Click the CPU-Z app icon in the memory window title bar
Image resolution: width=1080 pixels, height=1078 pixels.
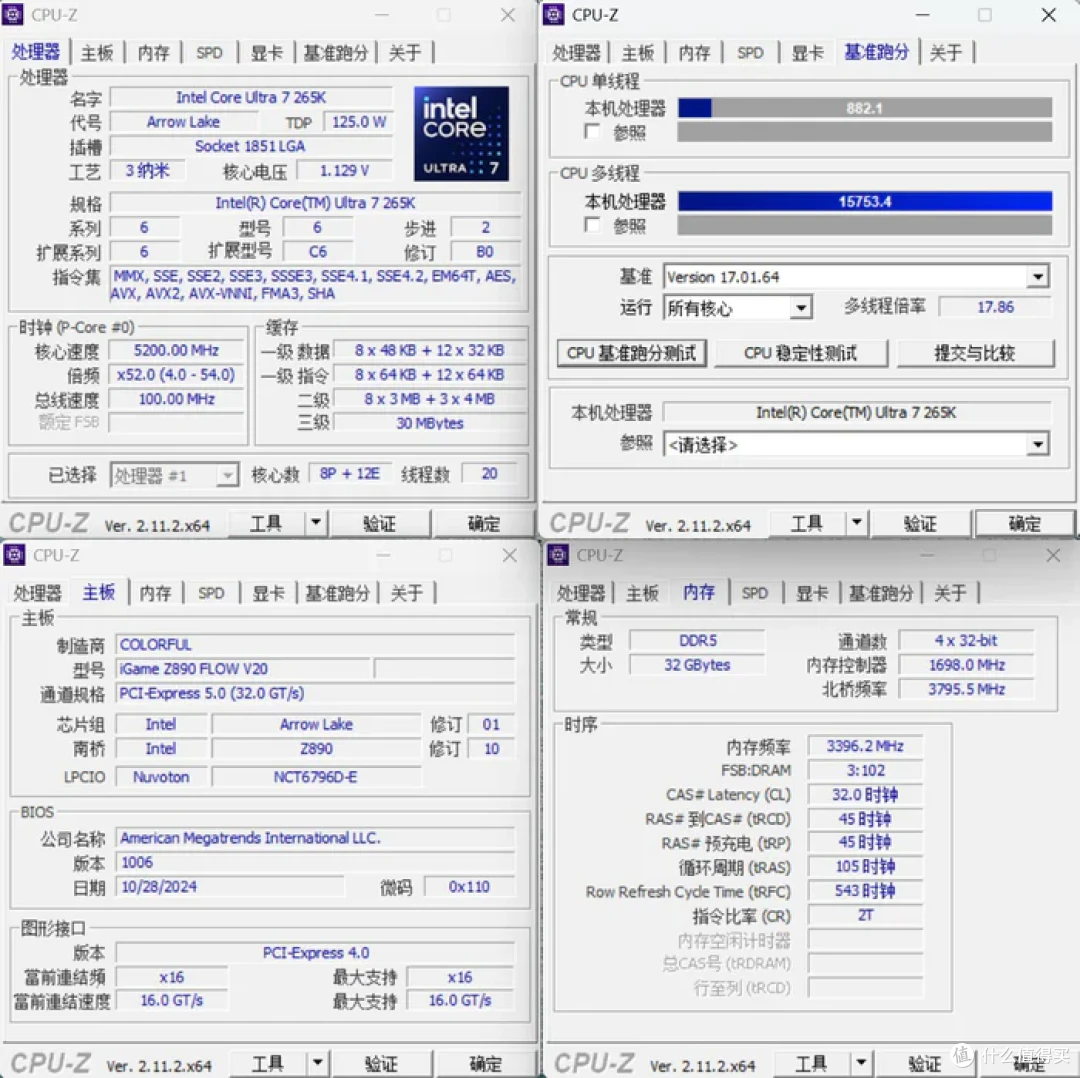558,555
